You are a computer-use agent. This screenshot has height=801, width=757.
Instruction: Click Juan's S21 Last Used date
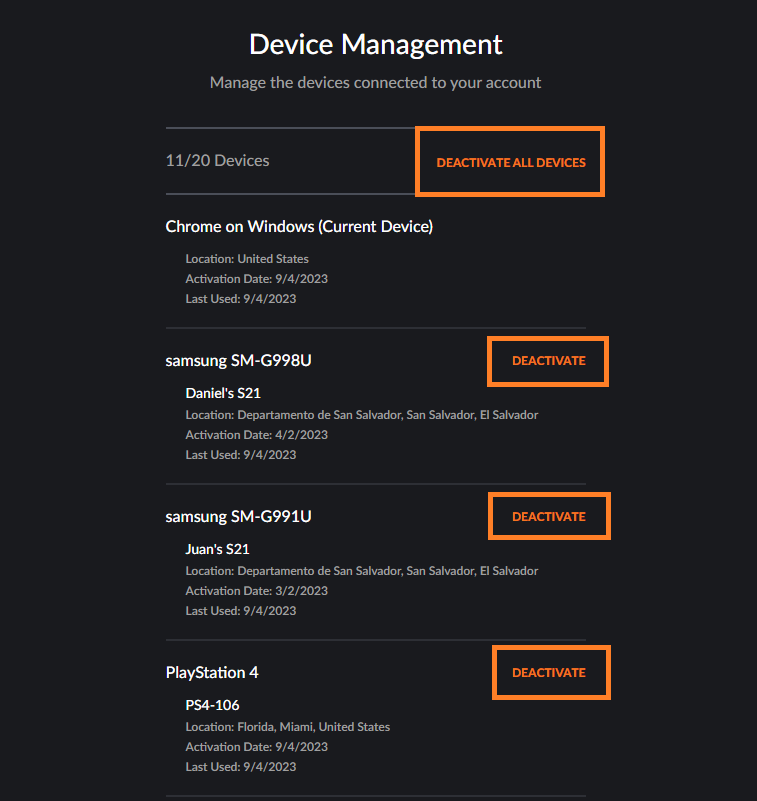pyautogui.click(x=241, y=610)
